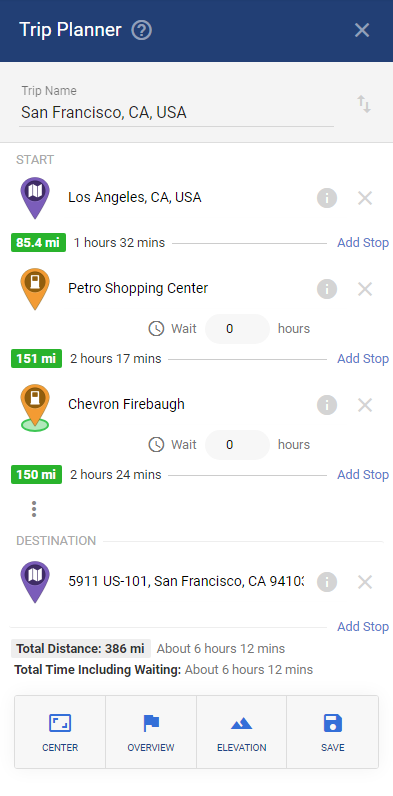This screenshot has height=796, width=393.
Task: Click the Los Angeles start map marker
Action: pos(35,197)
